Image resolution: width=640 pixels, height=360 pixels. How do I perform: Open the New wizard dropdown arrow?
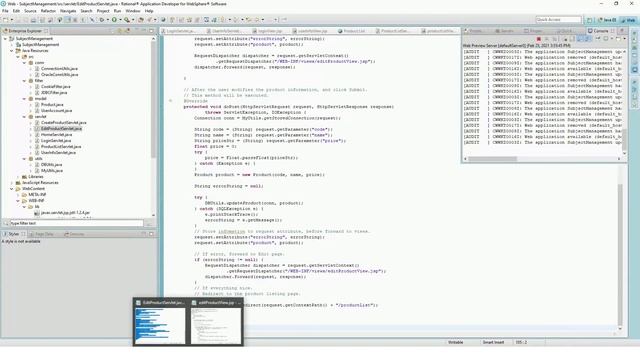pos(11,20)
